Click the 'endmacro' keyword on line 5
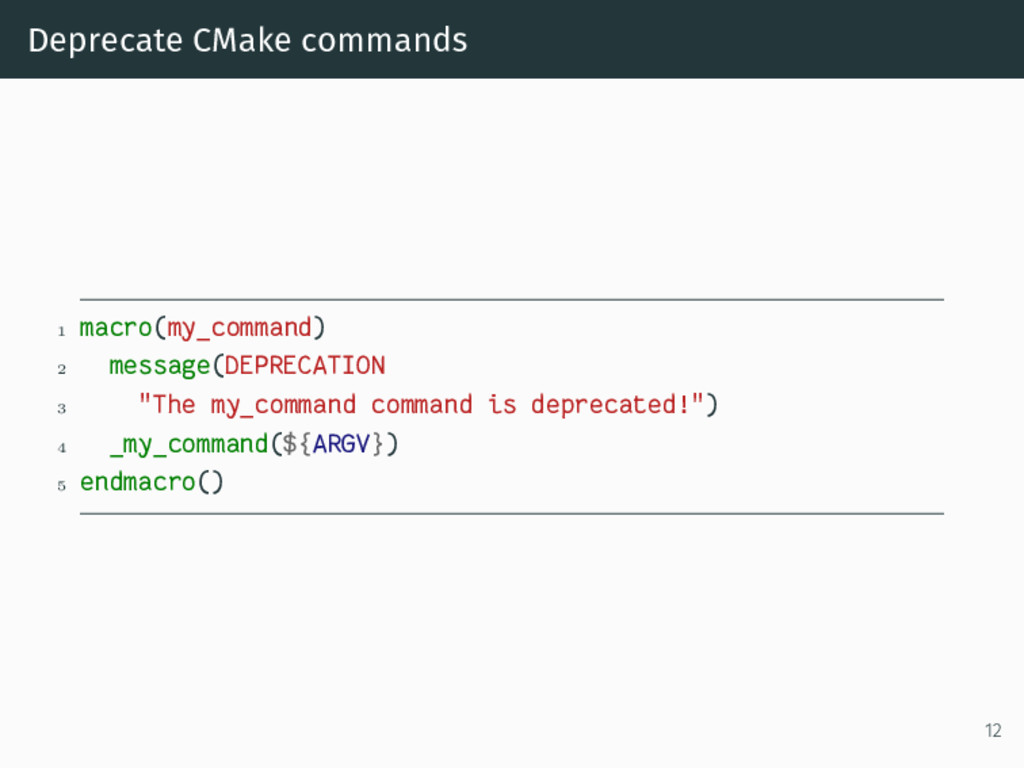This screenshot has height=768, width=1024. click(137, 482)
